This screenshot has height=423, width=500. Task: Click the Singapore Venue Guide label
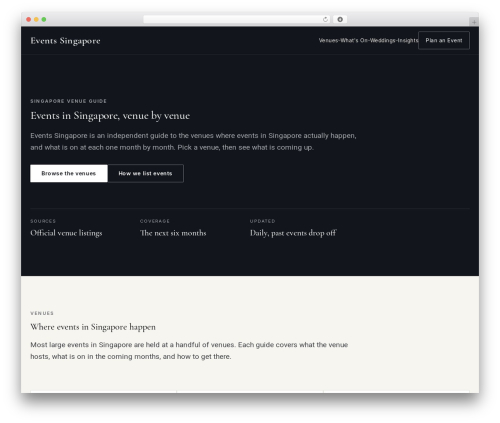68,101
